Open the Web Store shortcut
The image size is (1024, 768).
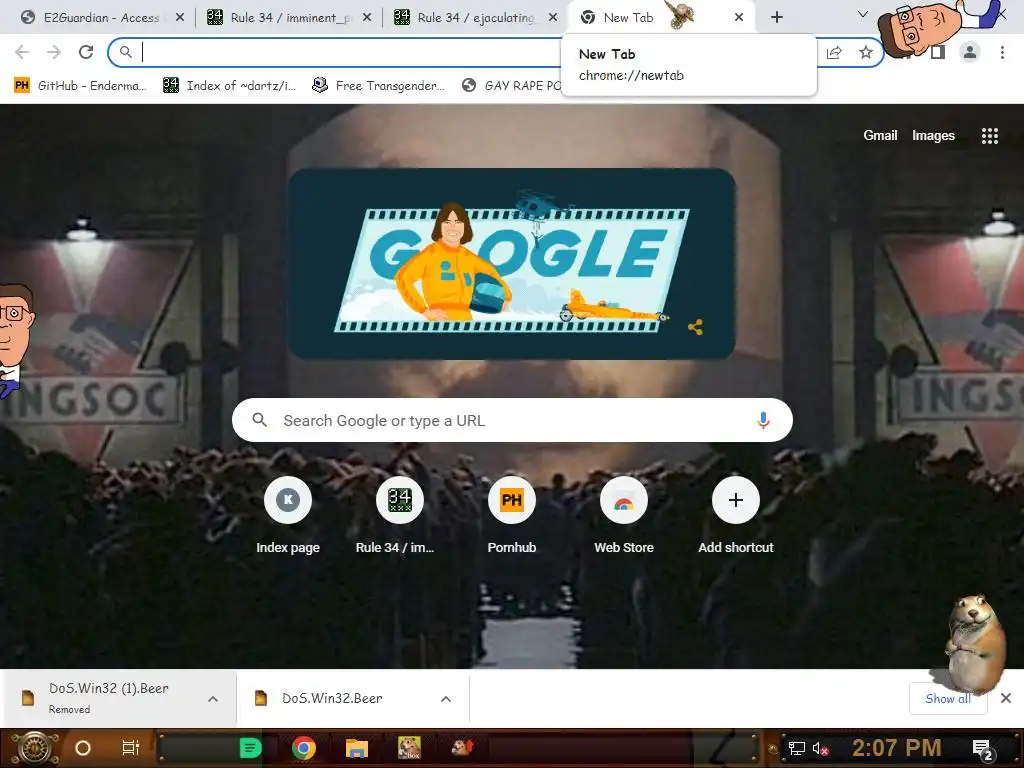(x=624, y=516)
